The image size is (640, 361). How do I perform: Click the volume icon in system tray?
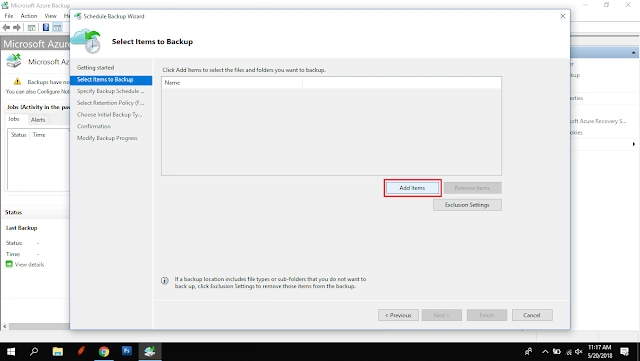[579, 352]
